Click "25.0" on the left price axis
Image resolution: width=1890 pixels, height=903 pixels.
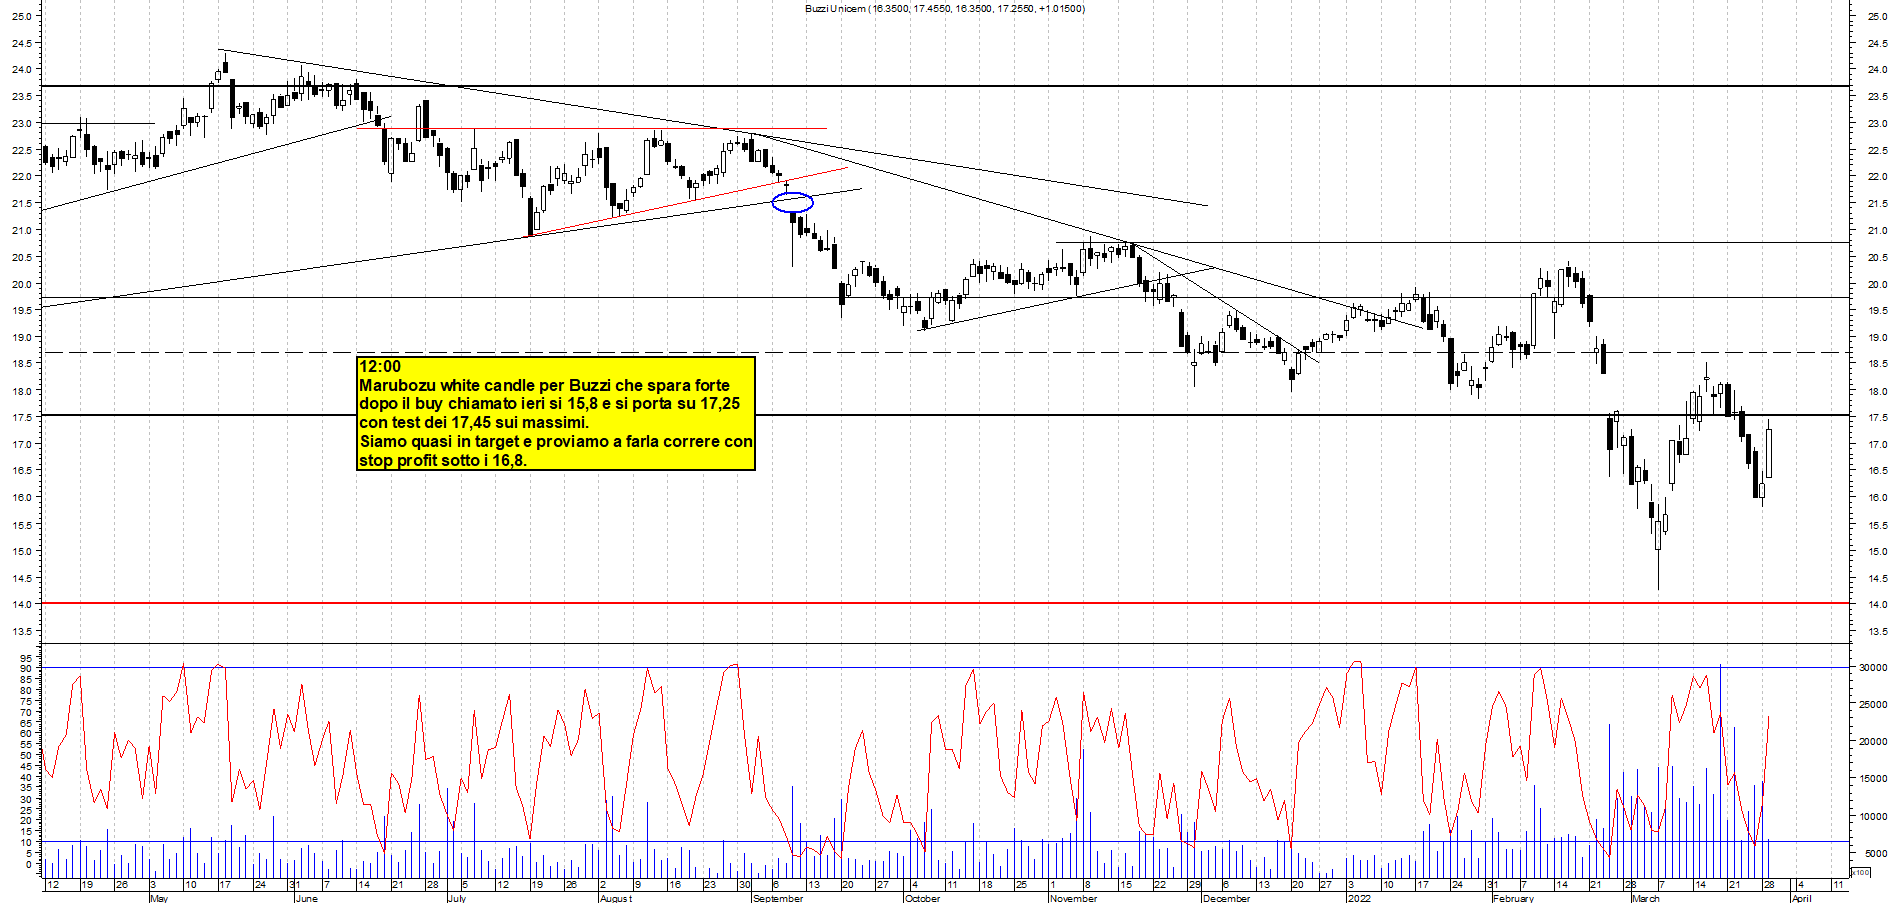(x=20, y=16)
